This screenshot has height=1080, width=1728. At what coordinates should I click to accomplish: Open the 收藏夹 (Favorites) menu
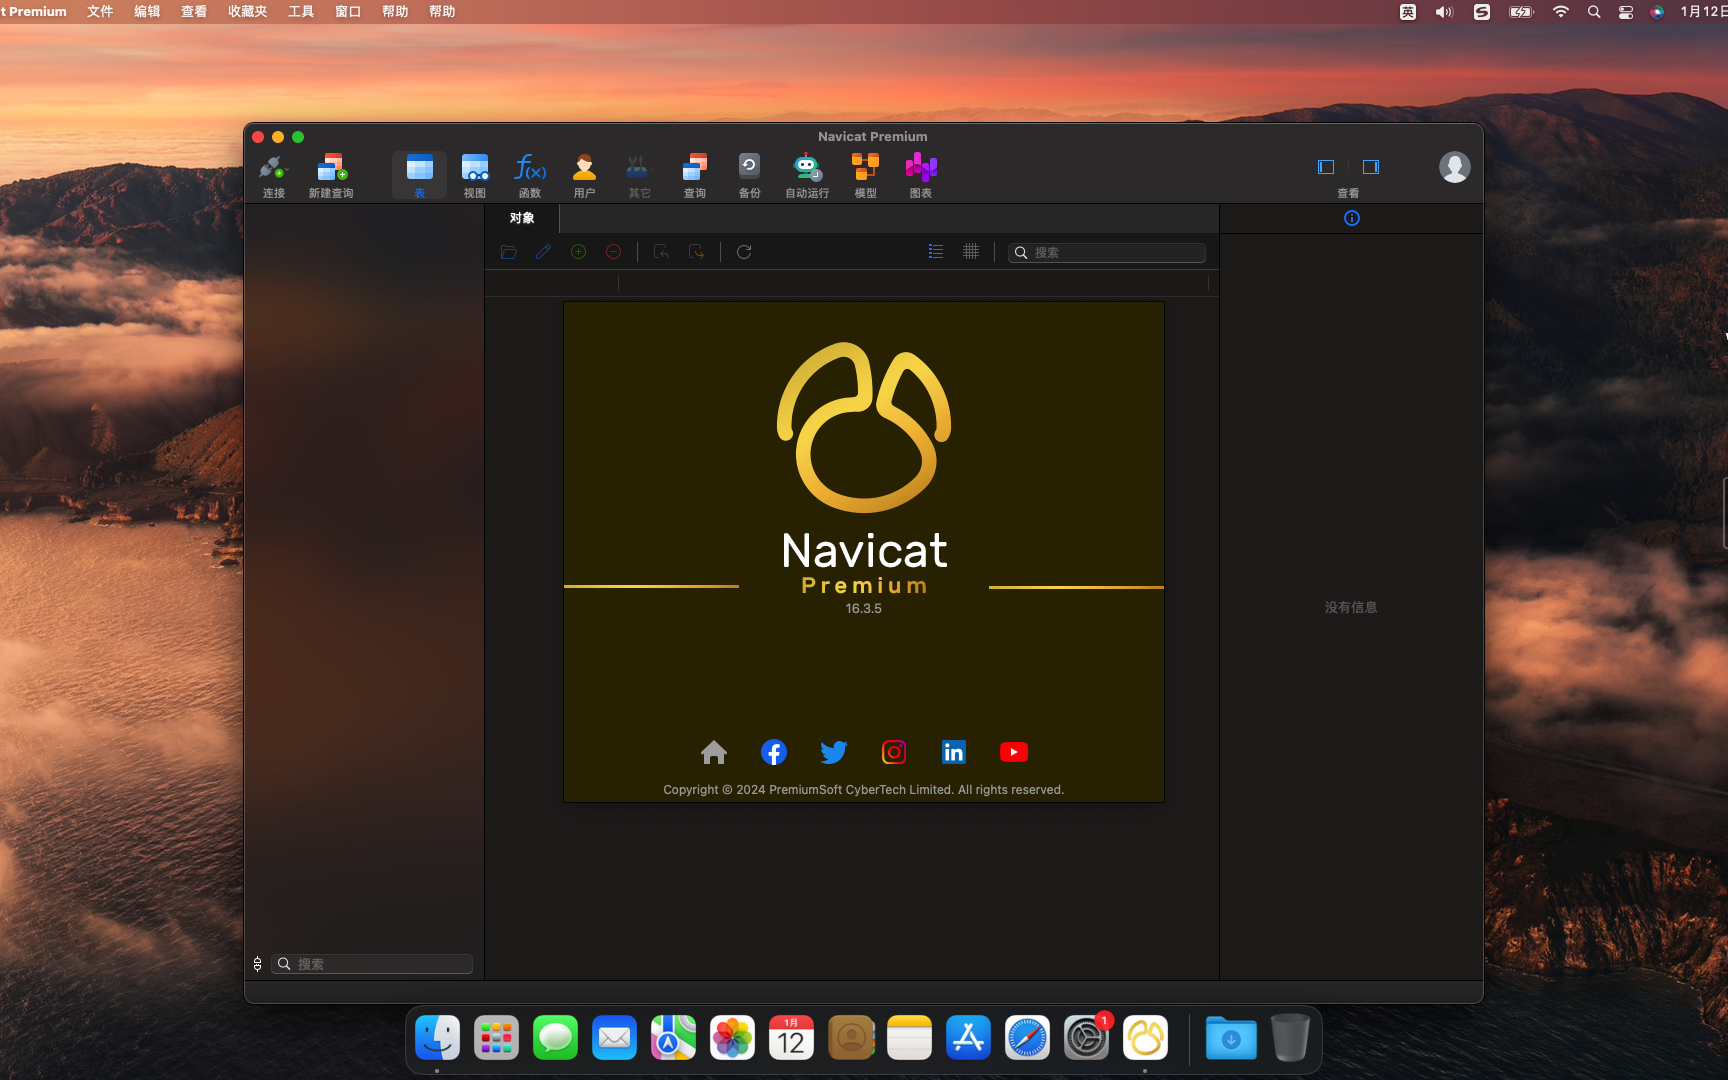tap(247, 12)
